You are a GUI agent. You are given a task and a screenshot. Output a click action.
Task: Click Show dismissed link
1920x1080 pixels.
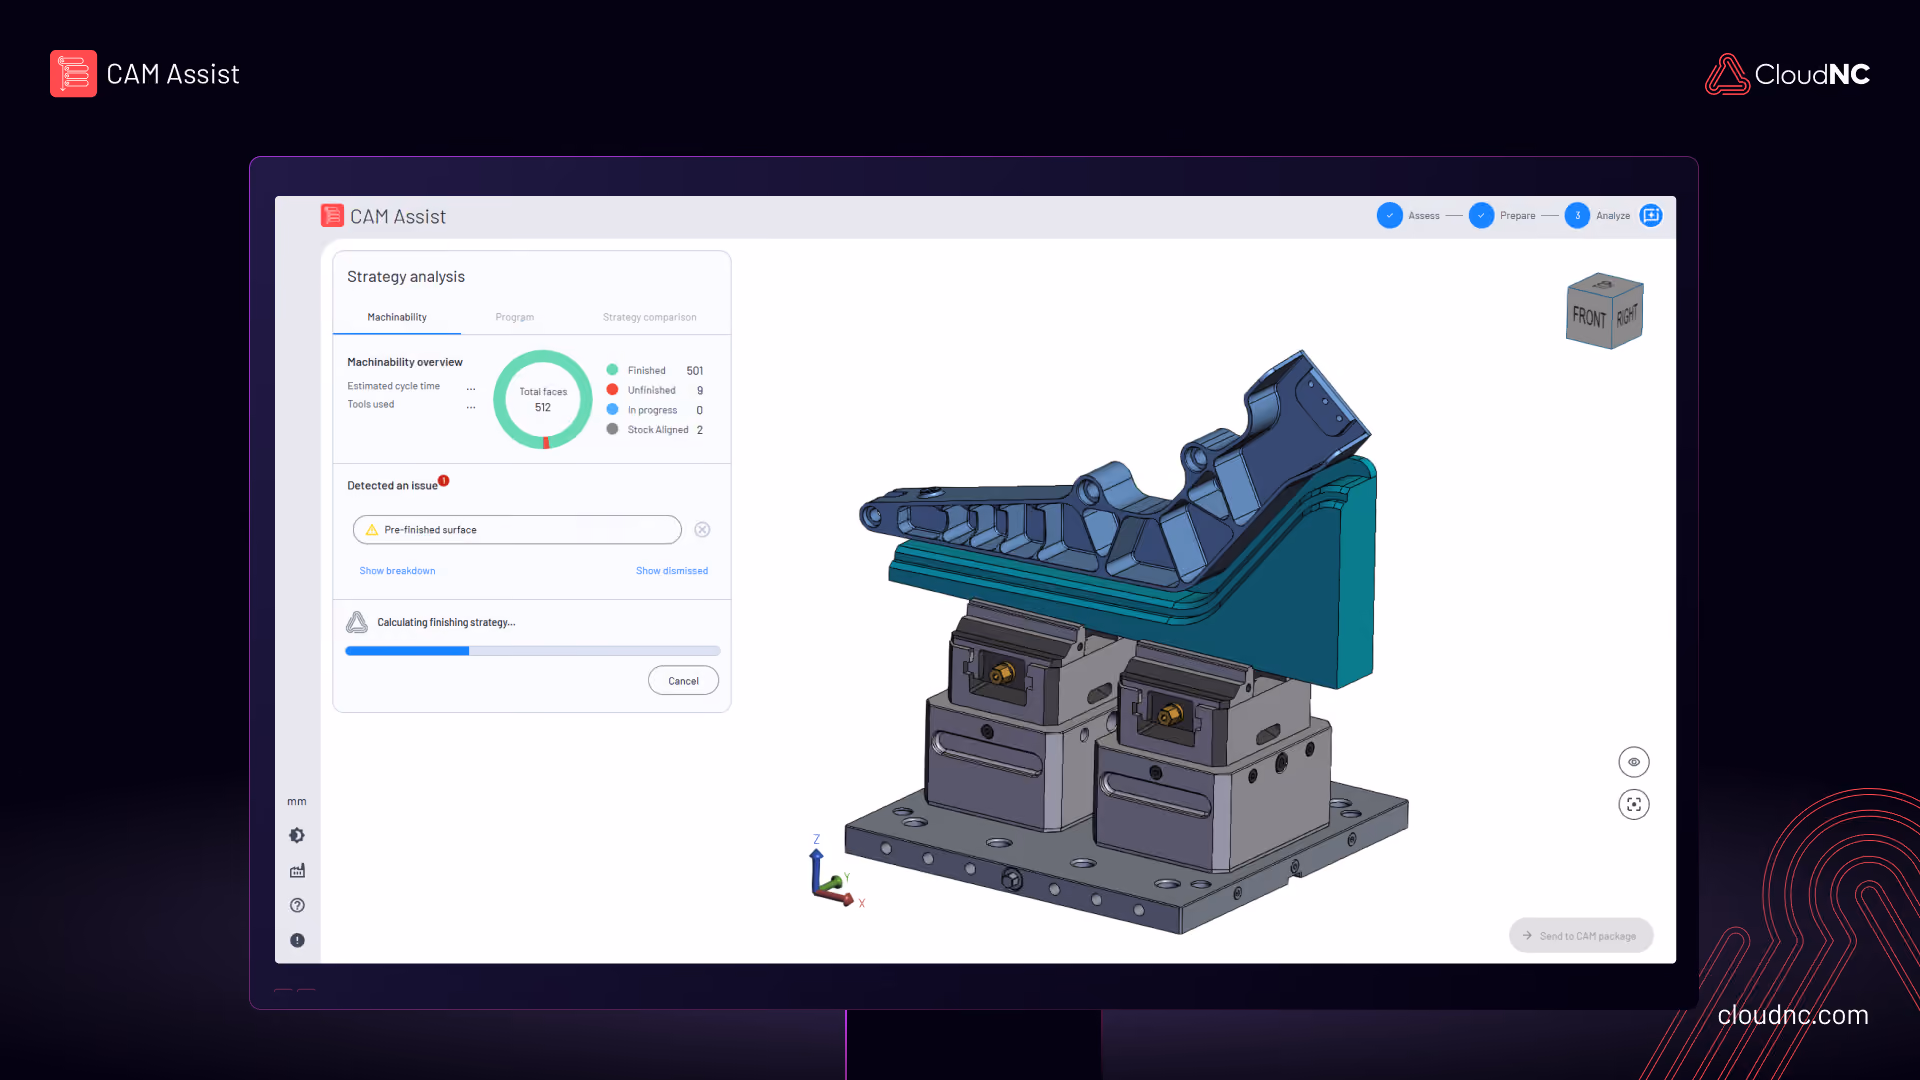point(672,571)
